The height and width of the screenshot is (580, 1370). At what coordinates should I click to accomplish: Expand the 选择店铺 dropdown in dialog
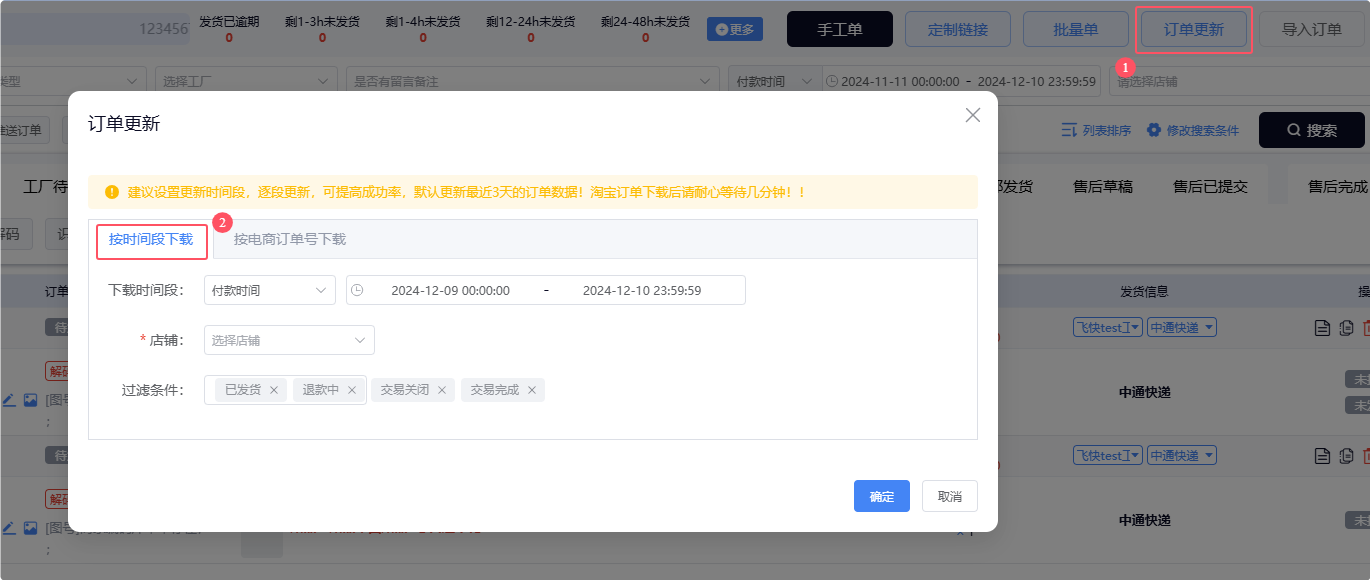[289, 340]
